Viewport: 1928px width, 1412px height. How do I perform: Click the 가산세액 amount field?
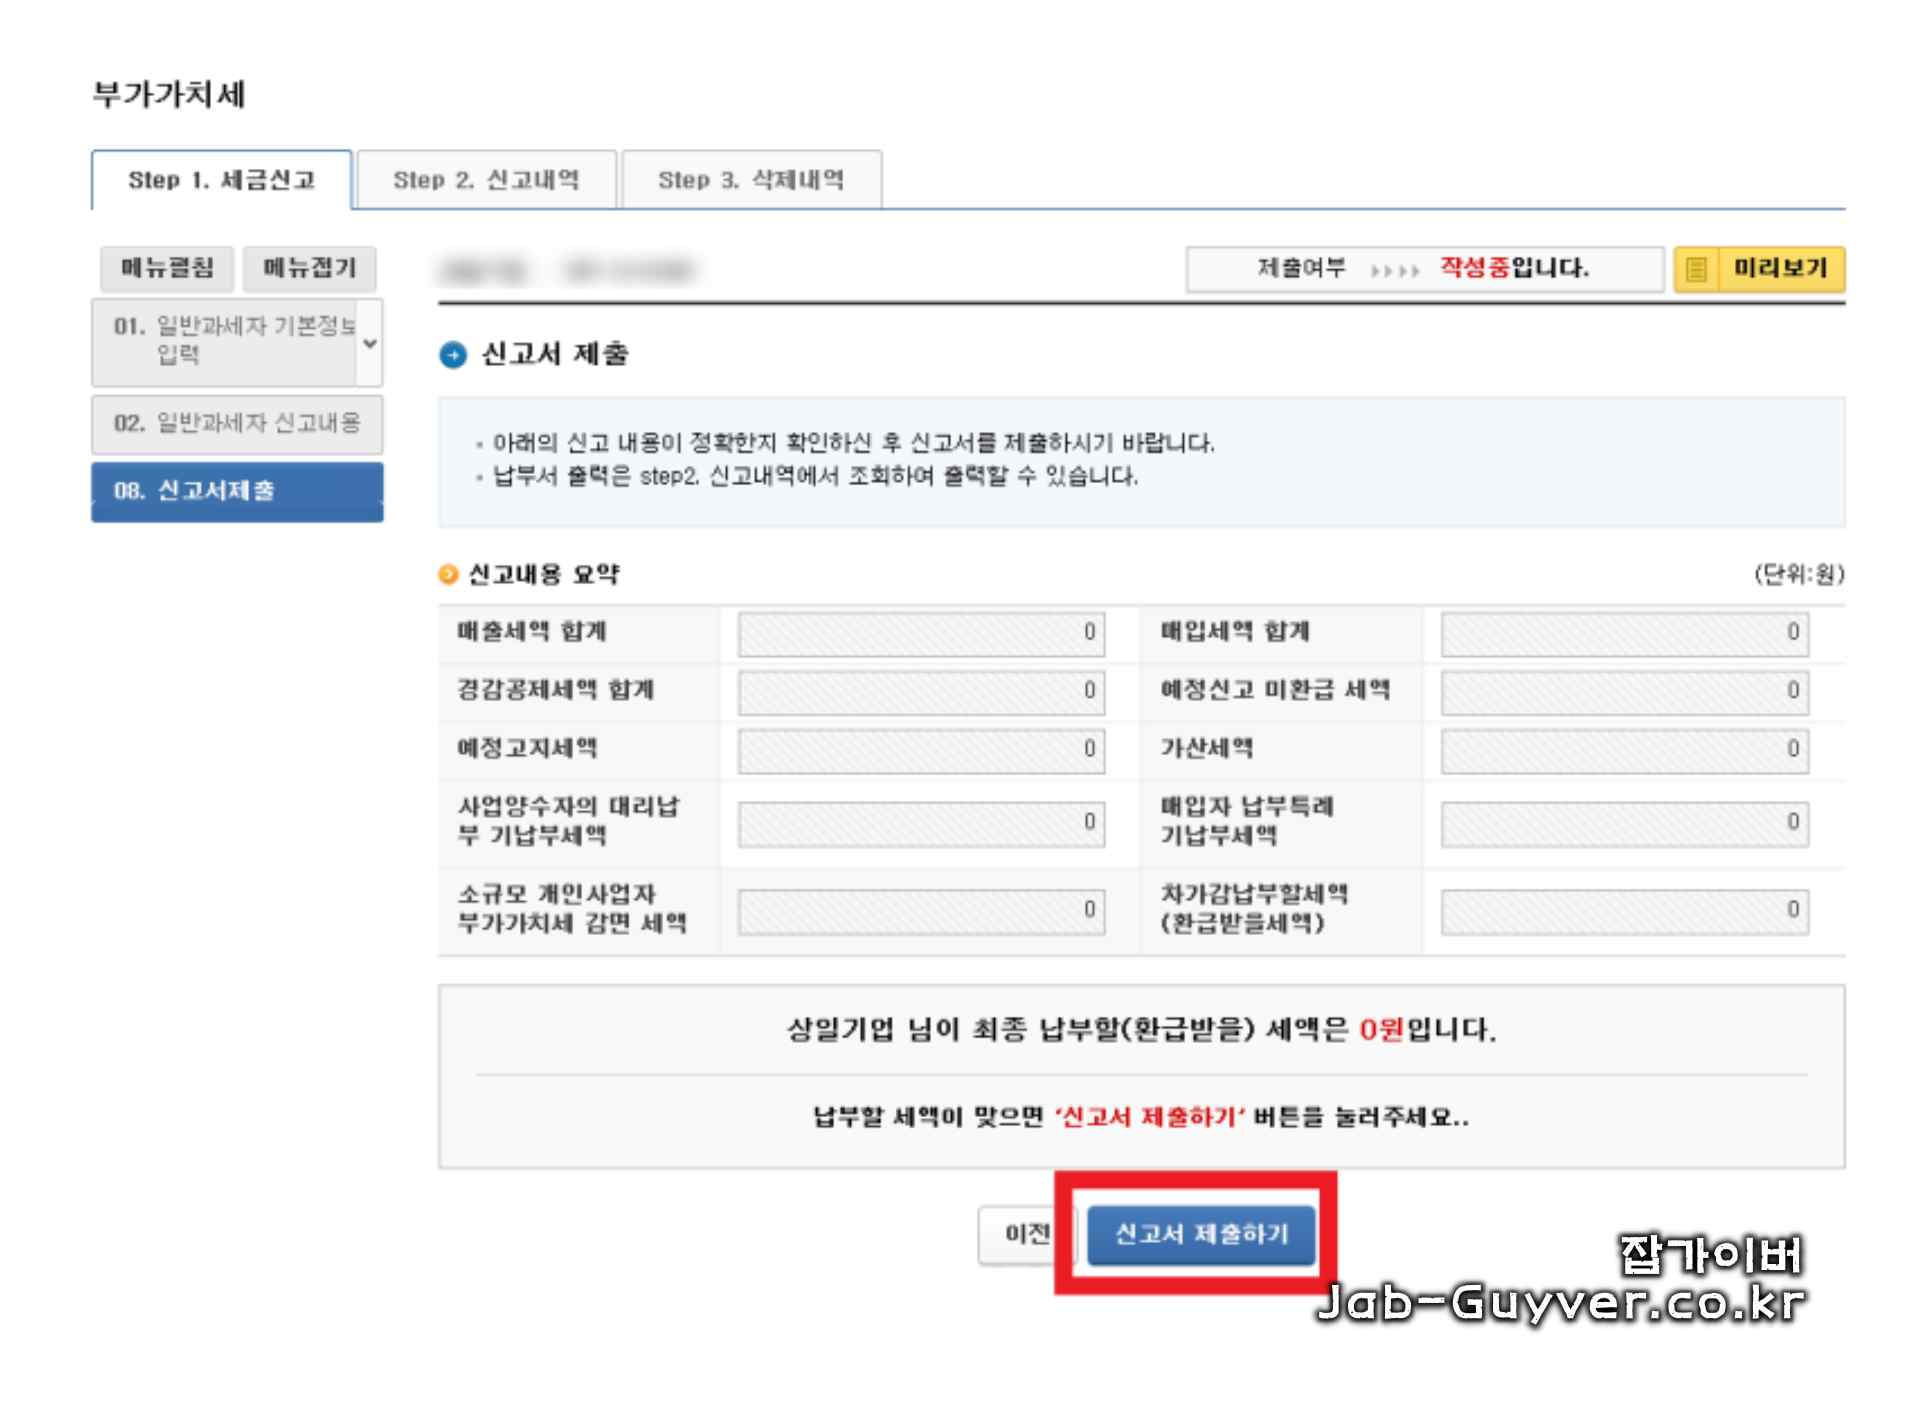click(1623, 749)
